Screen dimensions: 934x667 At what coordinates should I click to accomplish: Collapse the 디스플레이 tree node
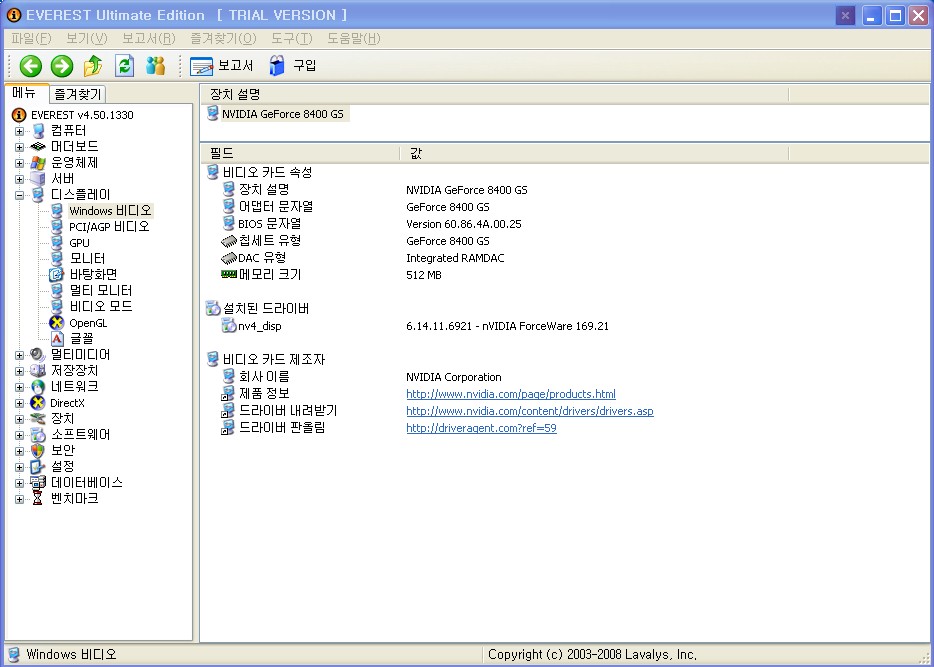point(20,195)
